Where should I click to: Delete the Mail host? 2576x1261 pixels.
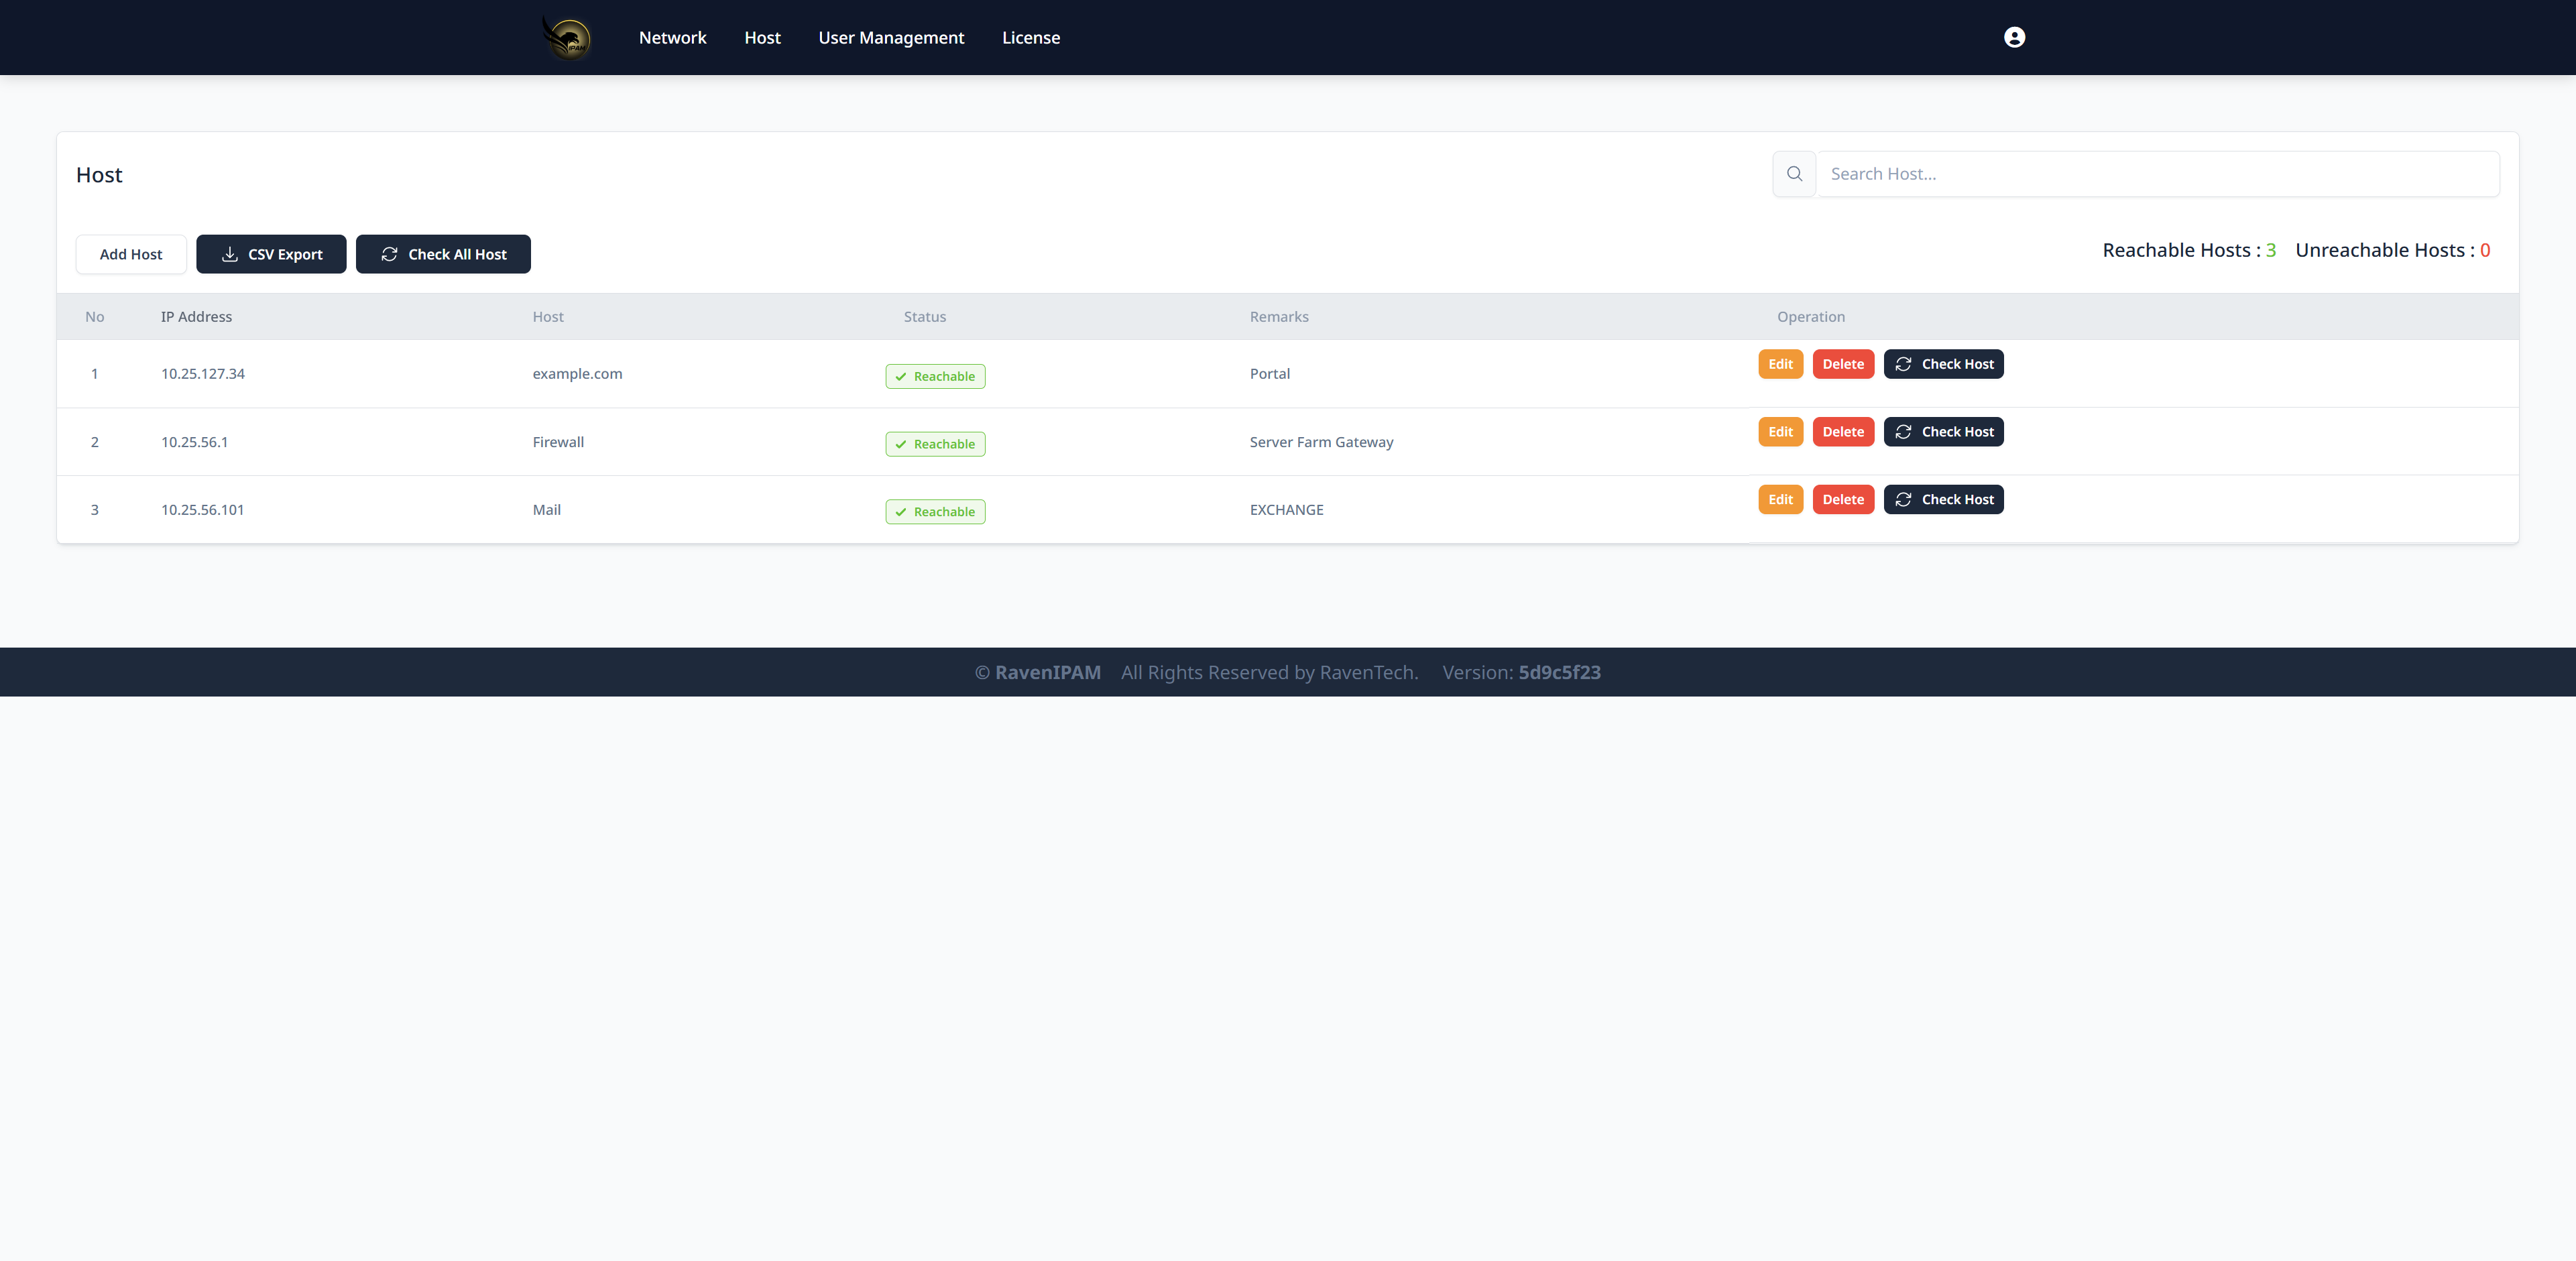tap(1843, 500)
